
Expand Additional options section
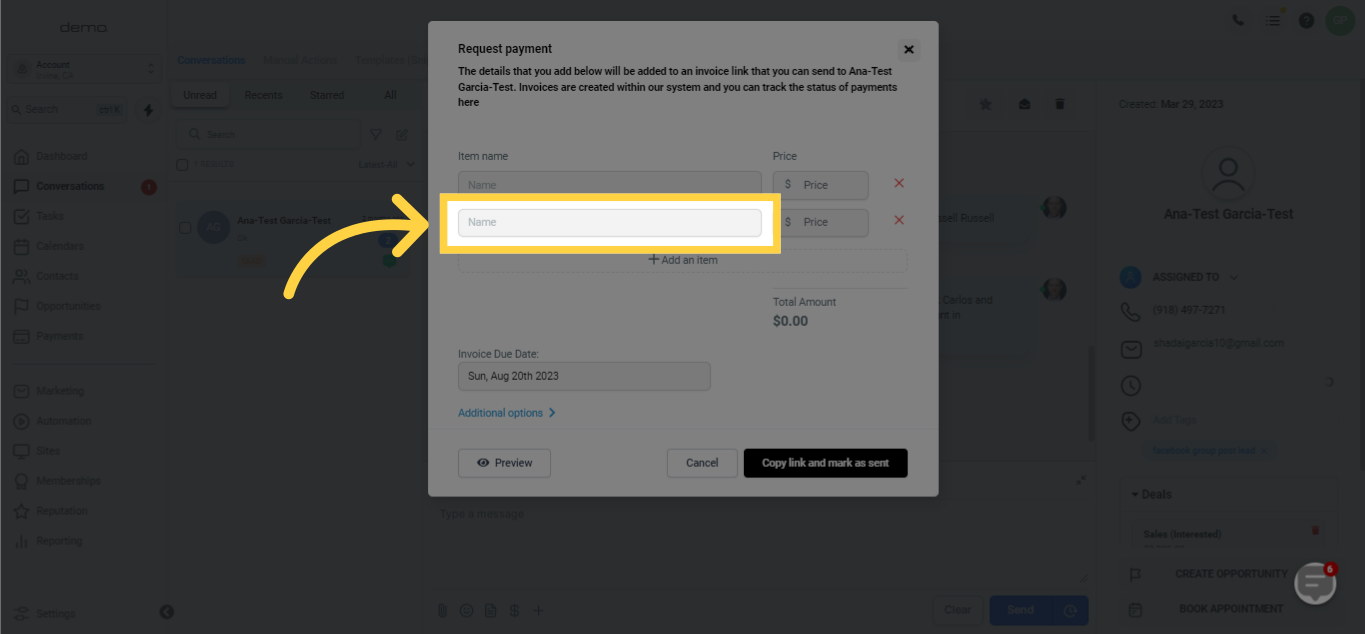(506, 413)
